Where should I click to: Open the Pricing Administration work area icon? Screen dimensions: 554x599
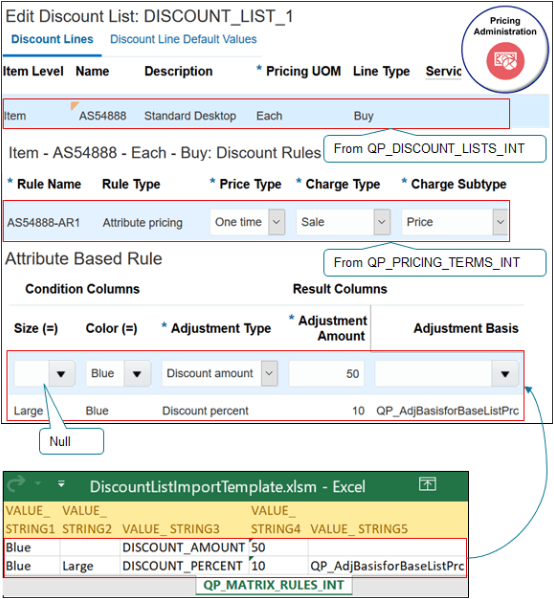(x=505, y=61)
